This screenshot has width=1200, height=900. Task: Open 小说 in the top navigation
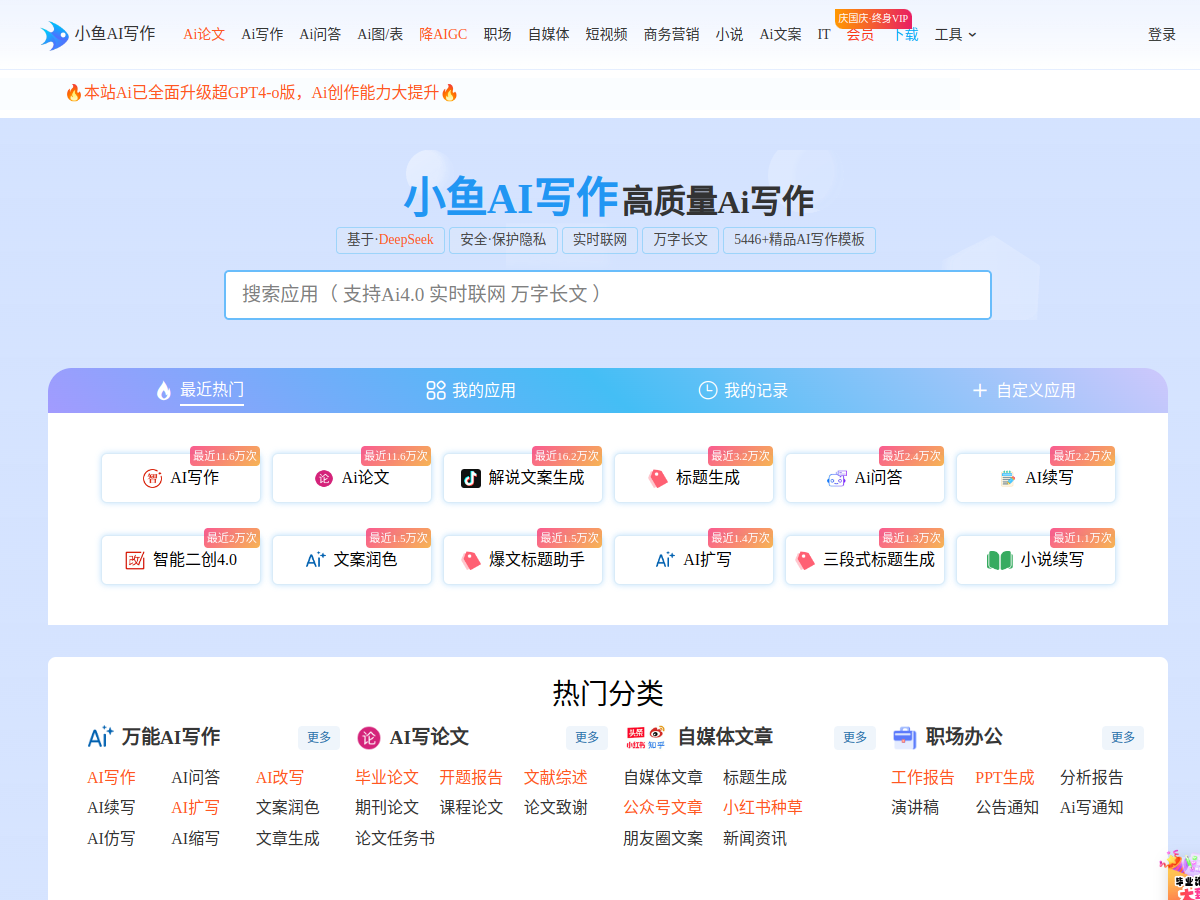pyautogui.click(x=729, y=35)
